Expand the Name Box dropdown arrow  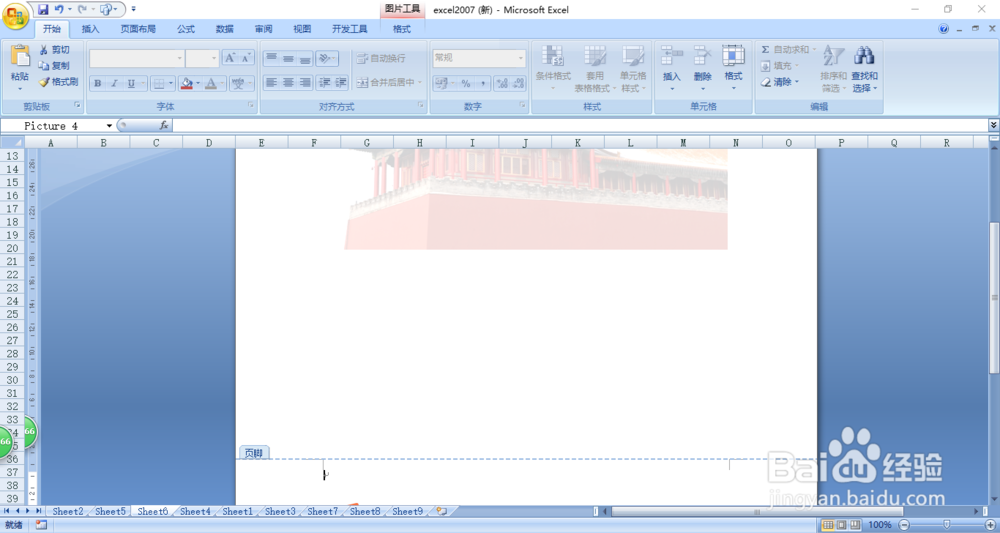tap(109, 126)
